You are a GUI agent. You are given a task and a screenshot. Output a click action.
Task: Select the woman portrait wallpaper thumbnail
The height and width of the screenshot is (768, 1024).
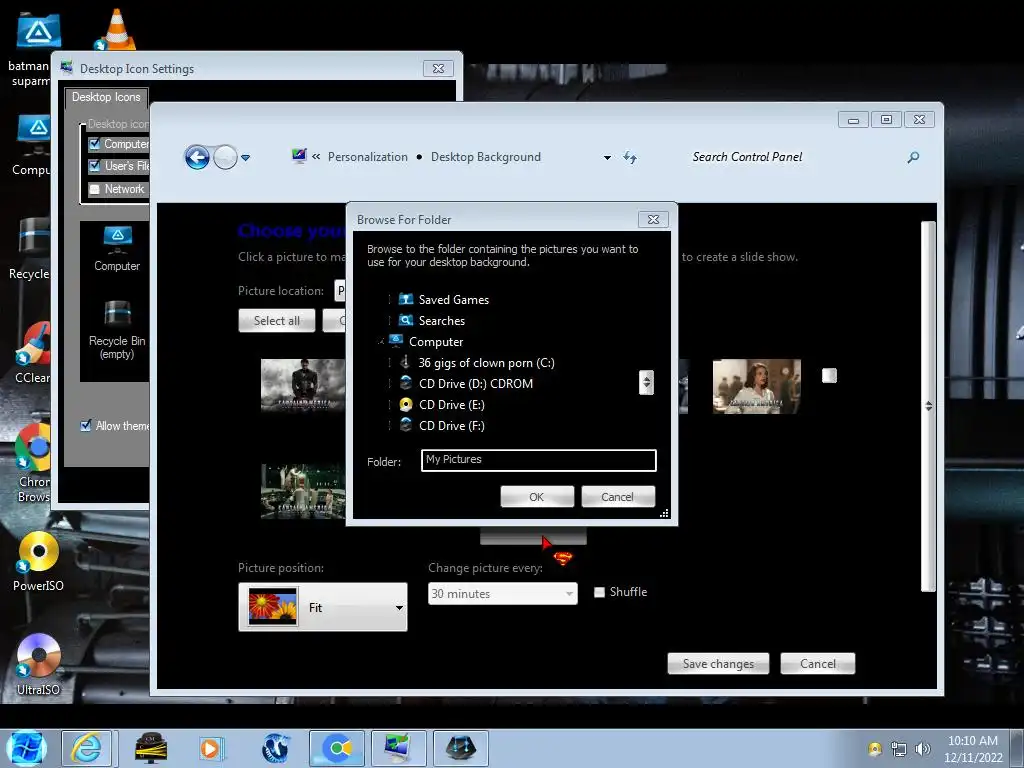click(757, 386)
